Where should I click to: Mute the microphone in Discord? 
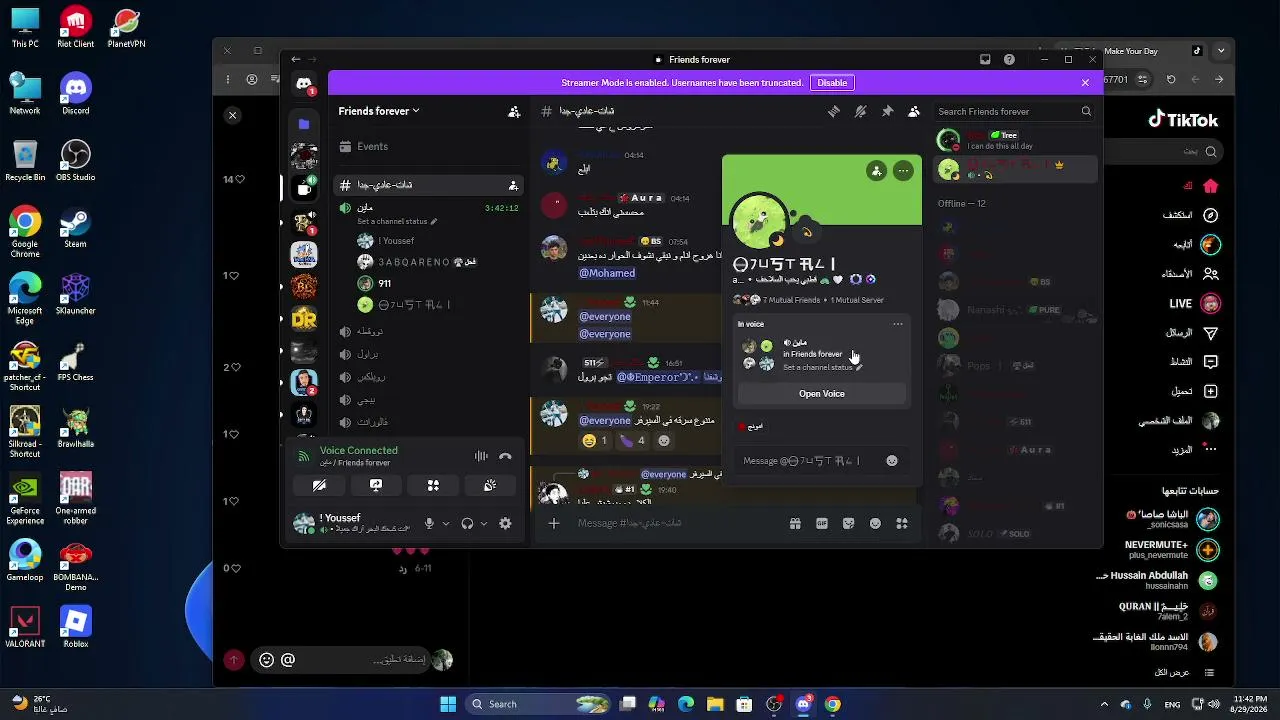tap(429, 523)
